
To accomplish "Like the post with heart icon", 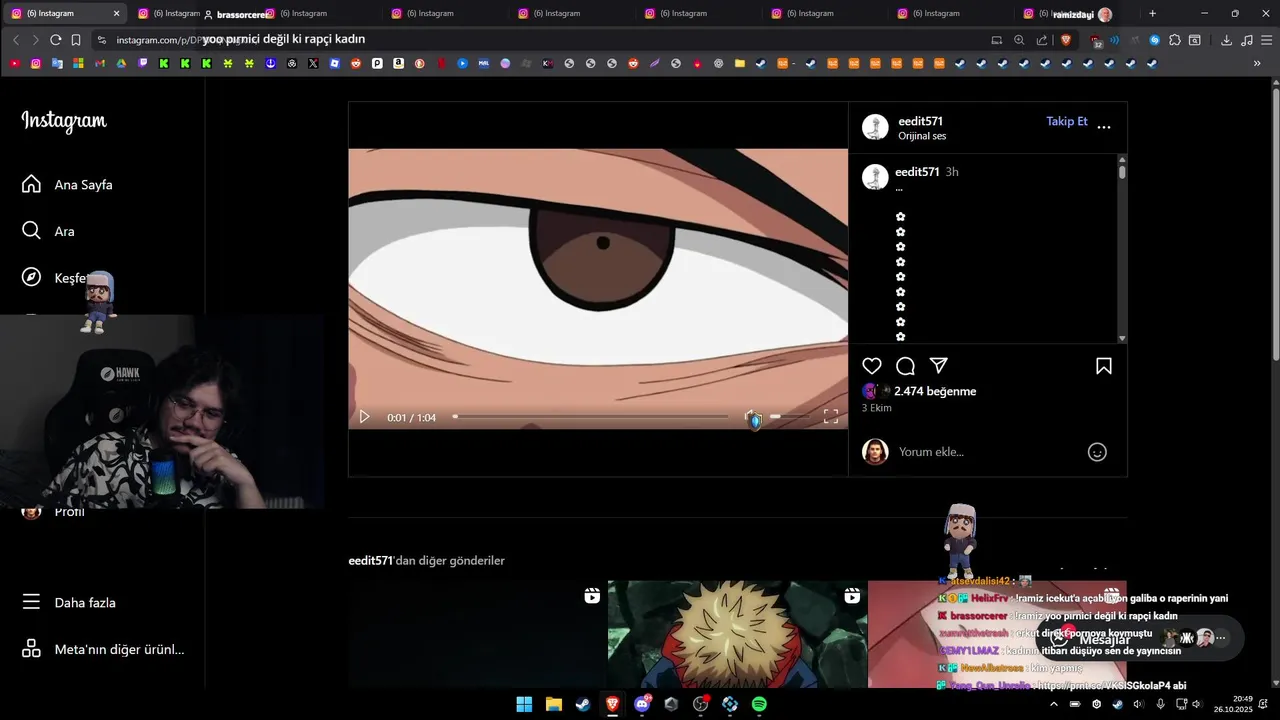I will [x=872, y=366].
